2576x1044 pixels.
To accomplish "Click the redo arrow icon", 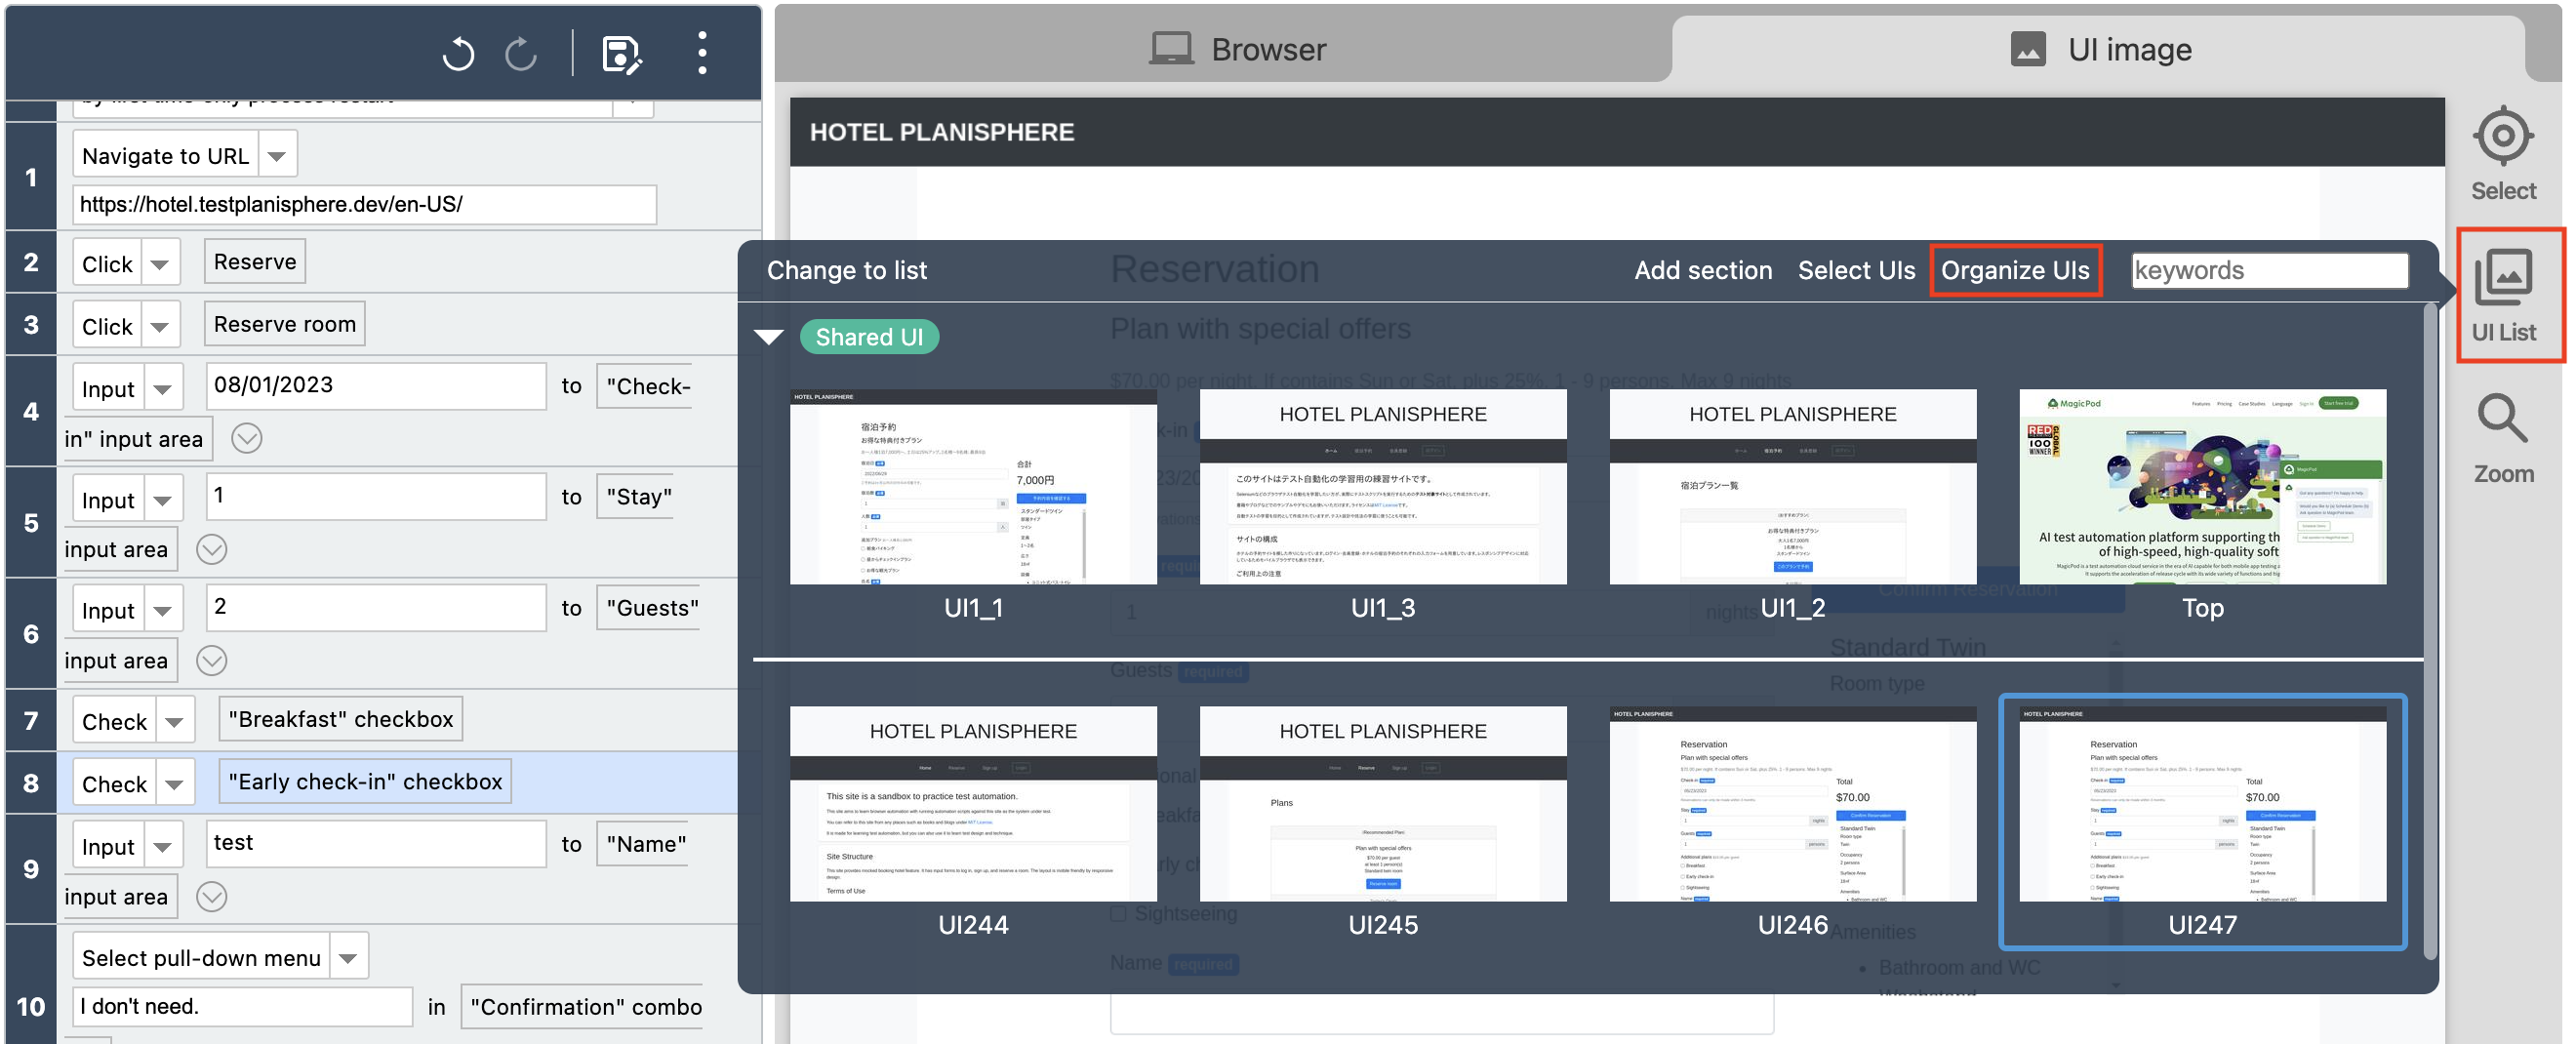I will [519, 55].
